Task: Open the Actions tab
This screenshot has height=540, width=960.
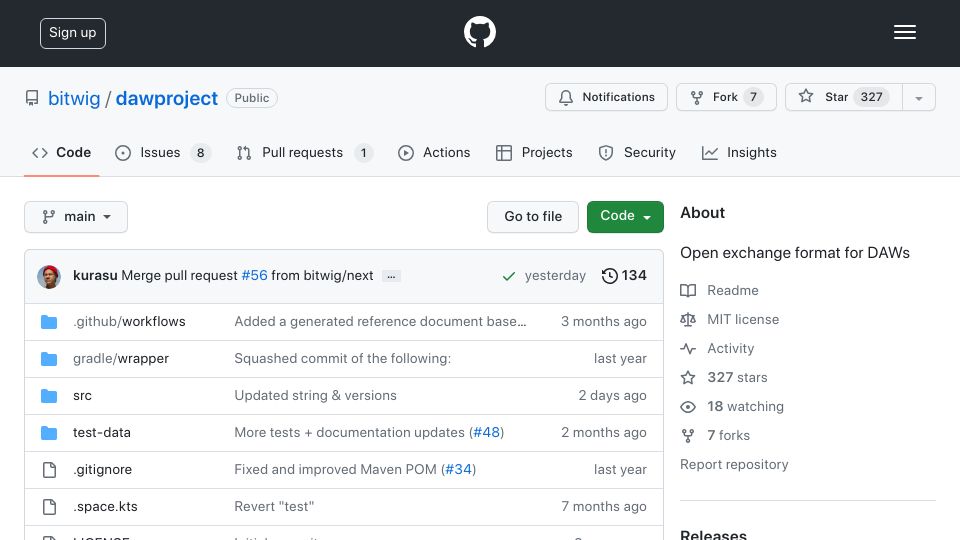Action: pos(434,152)
